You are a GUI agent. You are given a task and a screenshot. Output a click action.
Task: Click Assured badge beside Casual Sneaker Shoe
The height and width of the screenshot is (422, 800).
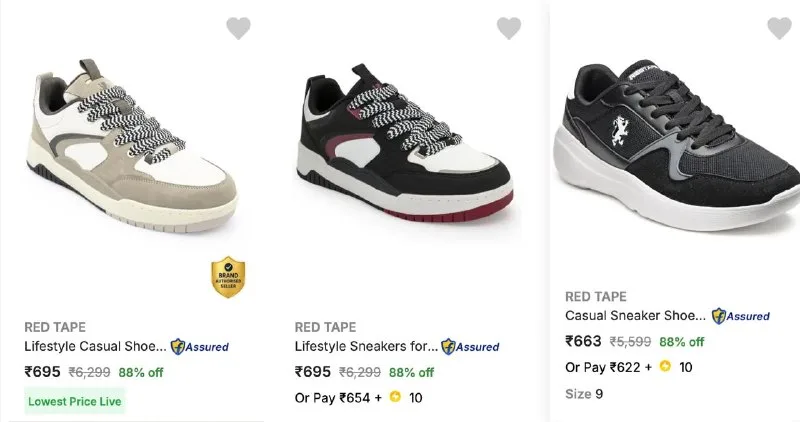[741, 316]
